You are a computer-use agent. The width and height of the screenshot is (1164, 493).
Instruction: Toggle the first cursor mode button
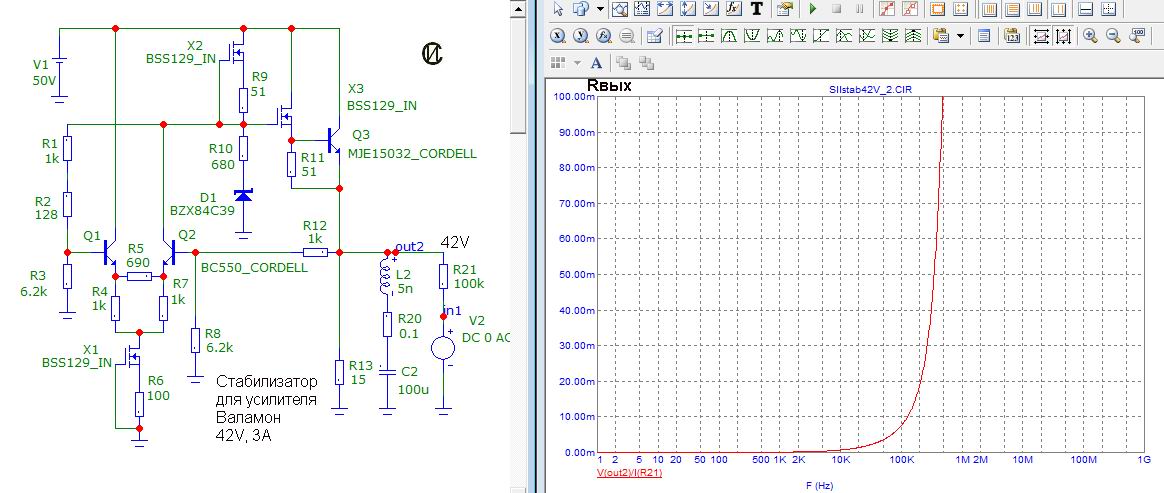(684, 36)
